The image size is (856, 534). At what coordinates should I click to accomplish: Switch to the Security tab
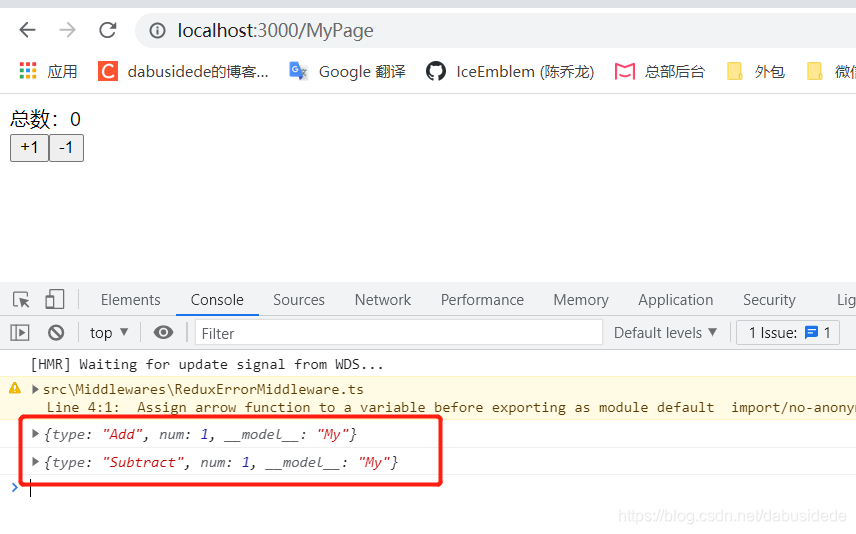click(769, 300)
